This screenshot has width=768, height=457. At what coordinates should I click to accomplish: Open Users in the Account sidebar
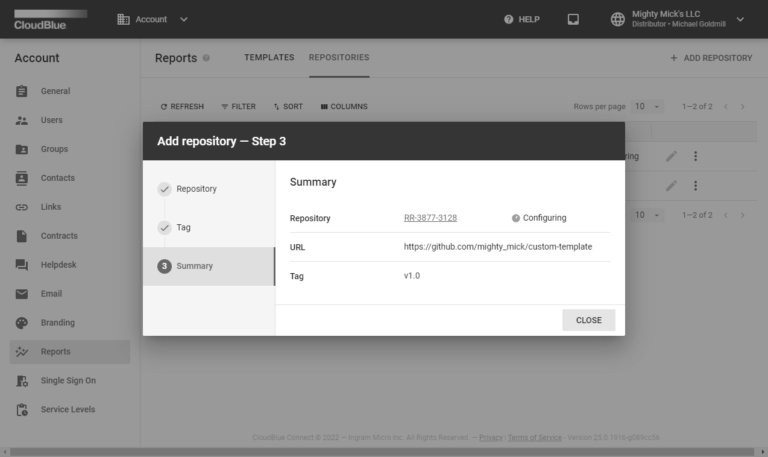pyautogui.click(x=70, y=120)
